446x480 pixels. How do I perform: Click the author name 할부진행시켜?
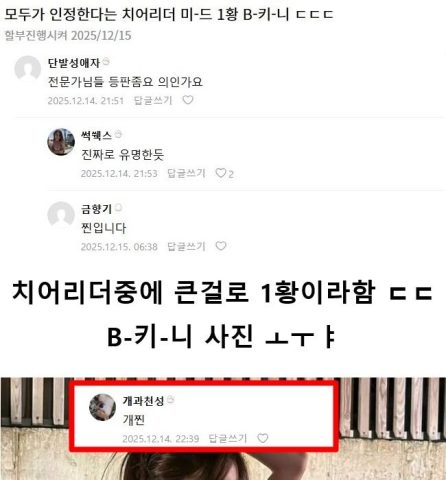[36, 35]
